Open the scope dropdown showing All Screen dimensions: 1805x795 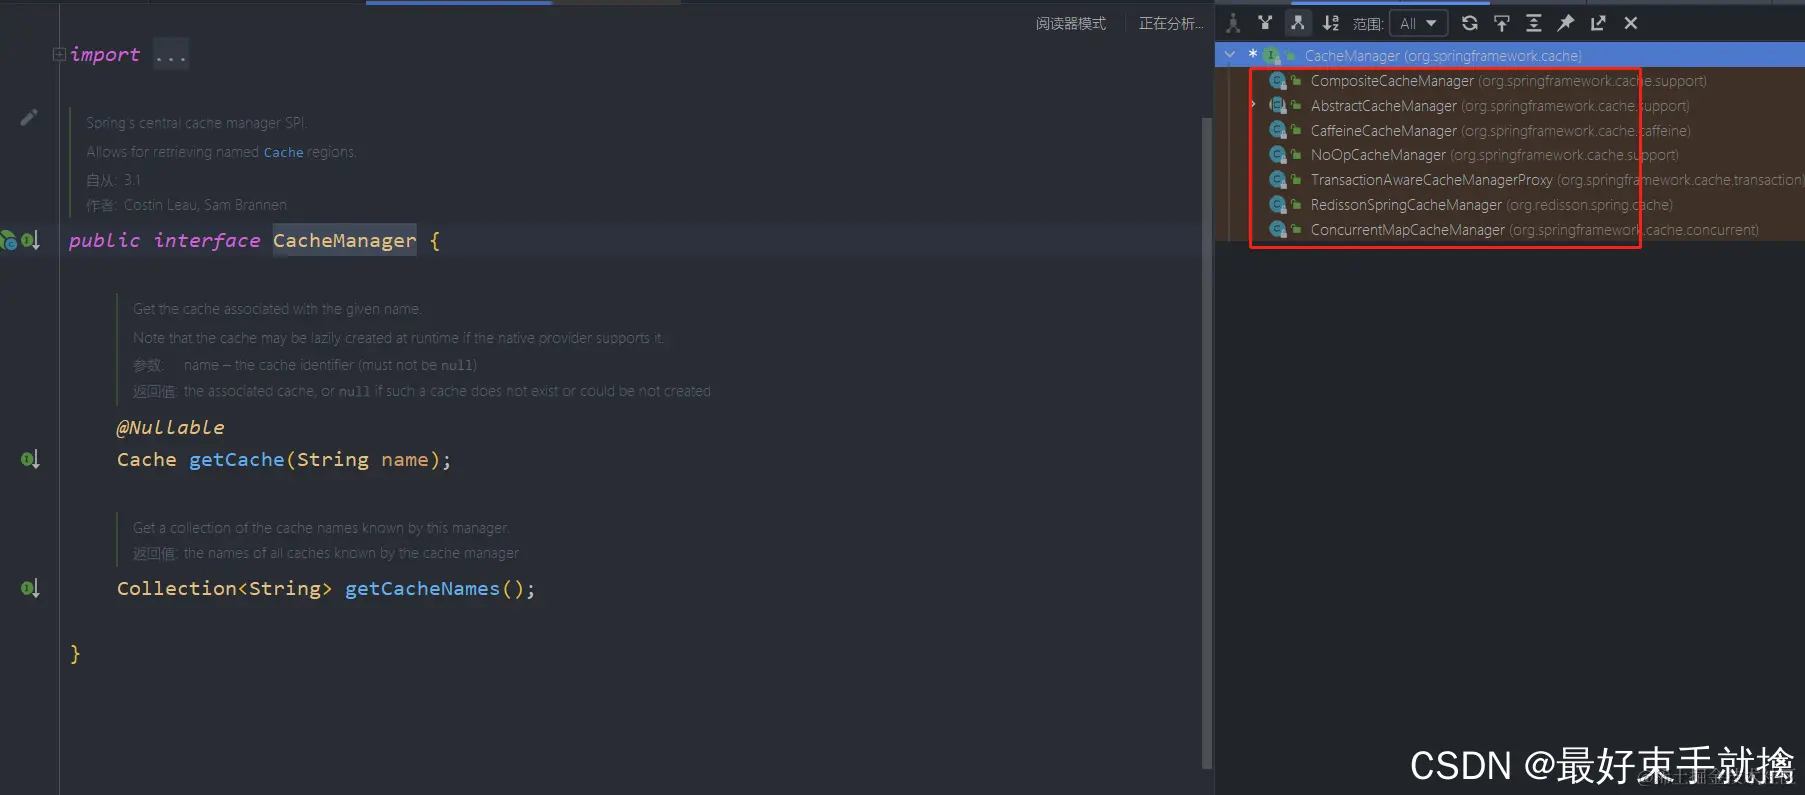(x=1418, y=23)
